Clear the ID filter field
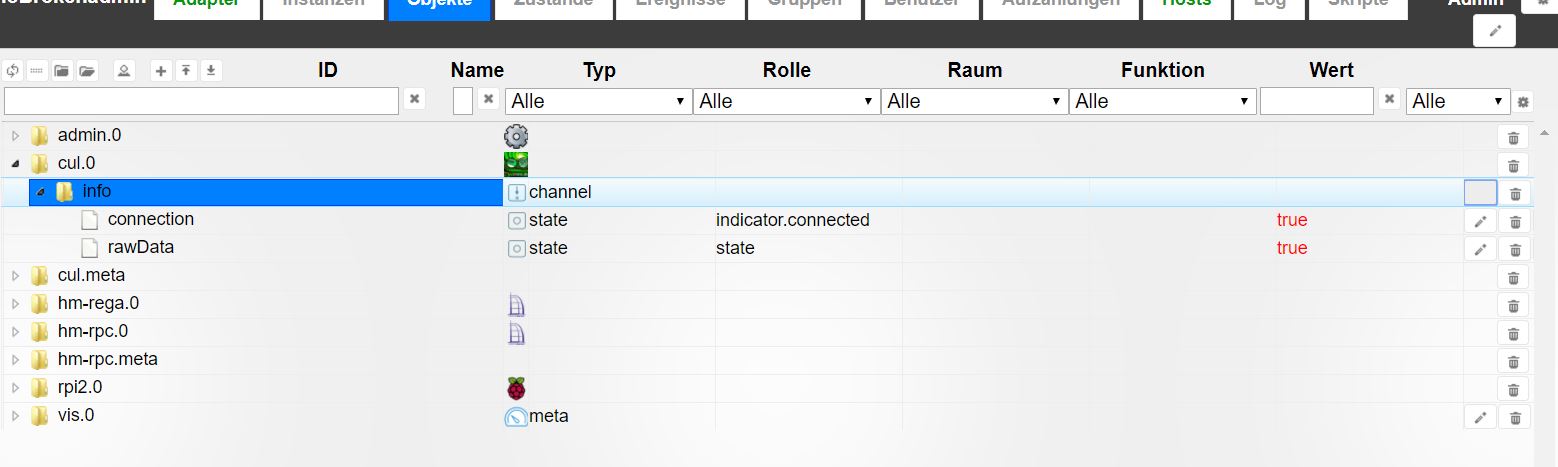The height and width of the screenshot is (467, 1558). [x=415, y=100]
